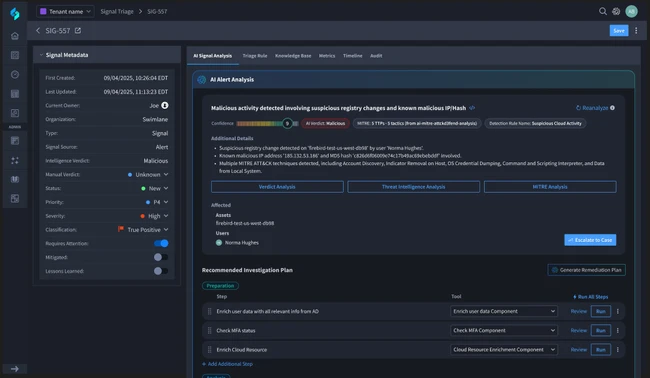650x378 pixels.
Task: Open Verdict Analysis button
Action: point(277,187)
